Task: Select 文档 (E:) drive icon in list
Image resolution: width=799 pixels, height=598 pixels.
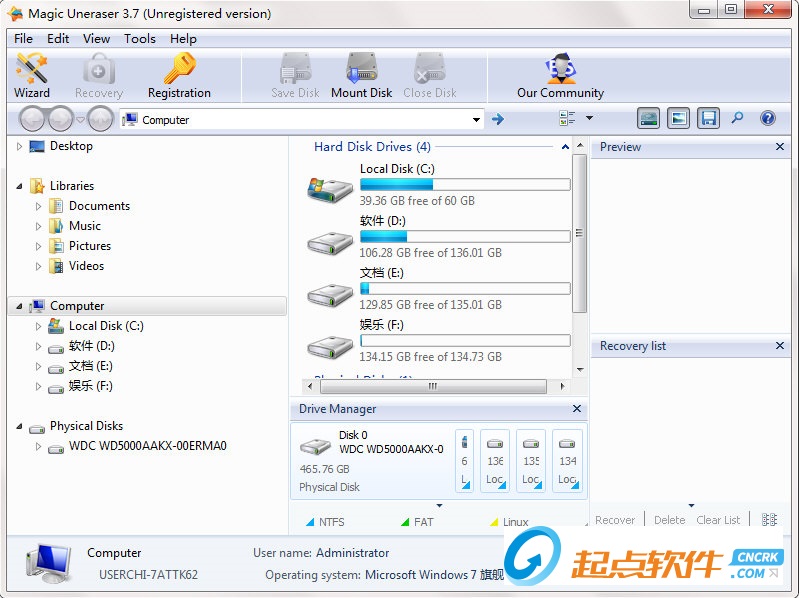Action: pyautogui.click(x=330, y=294)
